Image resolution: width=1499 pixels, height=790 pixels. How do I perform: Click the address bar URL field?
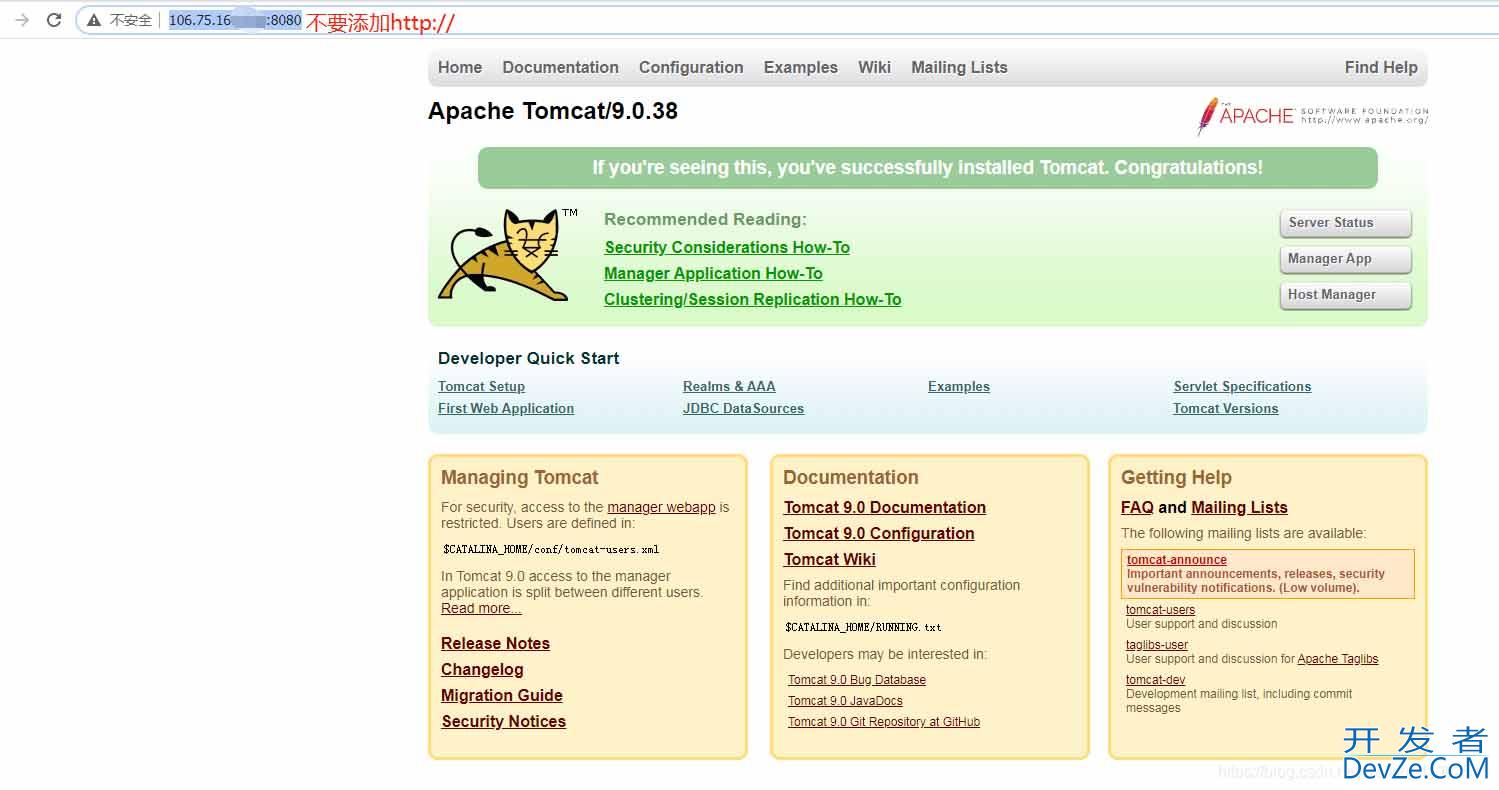pos(786,20)
